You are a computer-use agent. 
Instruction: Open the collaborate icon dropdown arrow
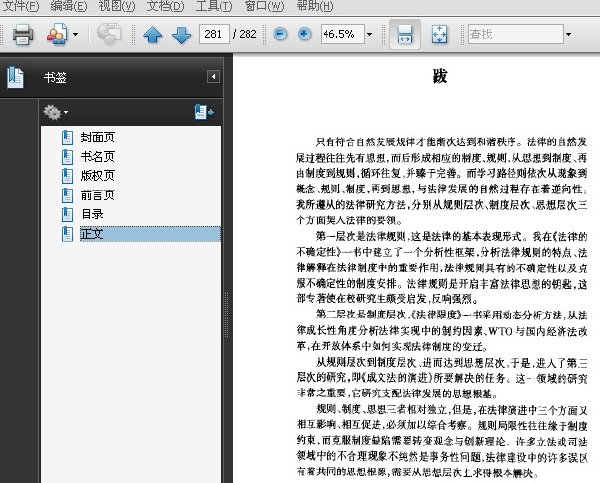pos(76,34)
